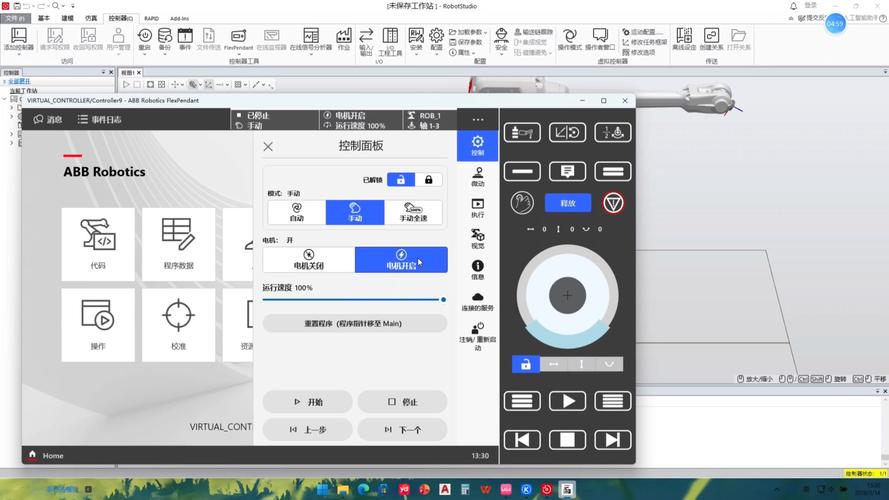The image size is (889, 500).
Task: Switch to the RAPID ribbon tab
Action: (x=151, y=18)
